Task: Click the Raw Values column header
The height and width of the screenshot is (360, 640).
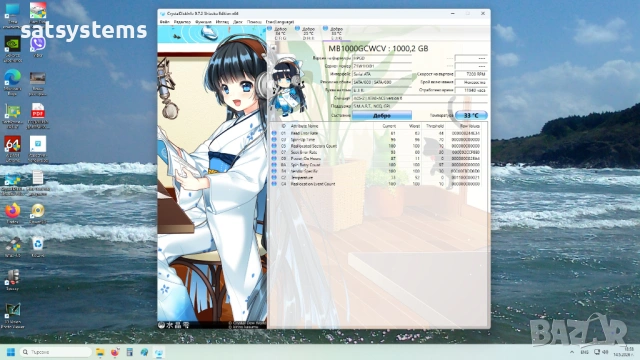Action: coord(469,126)
